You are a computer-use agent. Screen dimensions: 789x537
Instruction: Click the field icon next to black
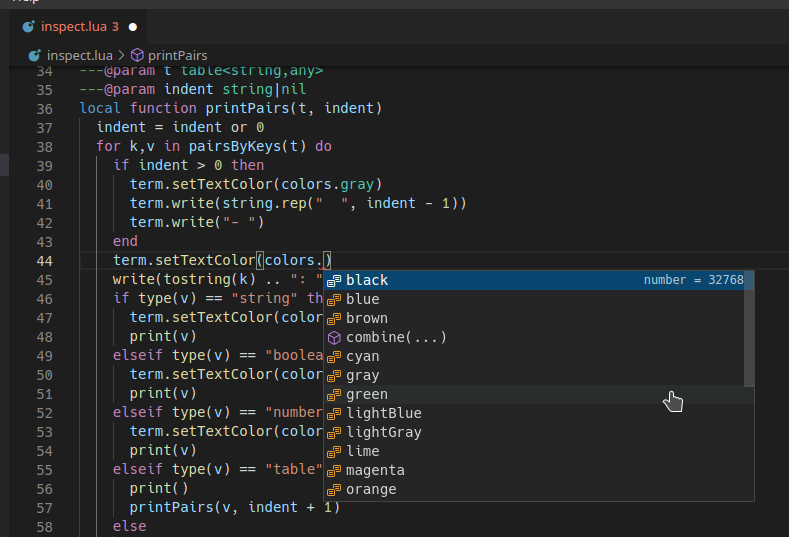coord(334,281)
